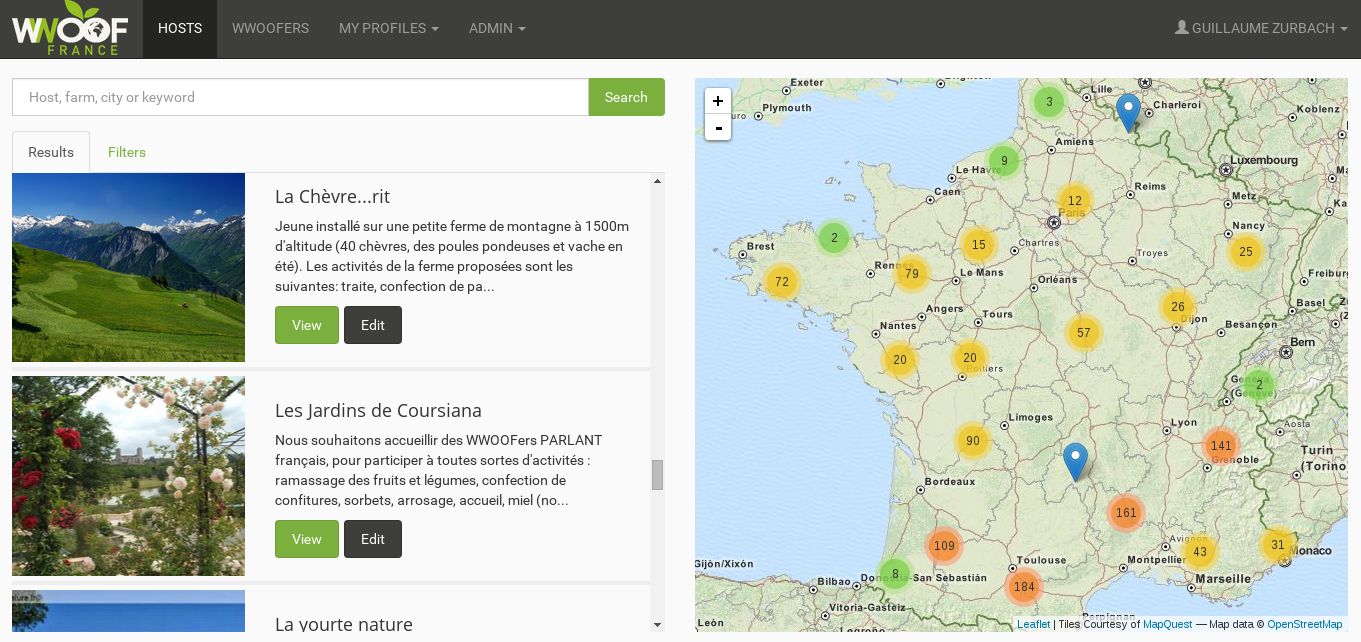Viewport: 1361px width, 642px height.
Task: View the La Chèvre...rit host
Action: coord(307,325)
